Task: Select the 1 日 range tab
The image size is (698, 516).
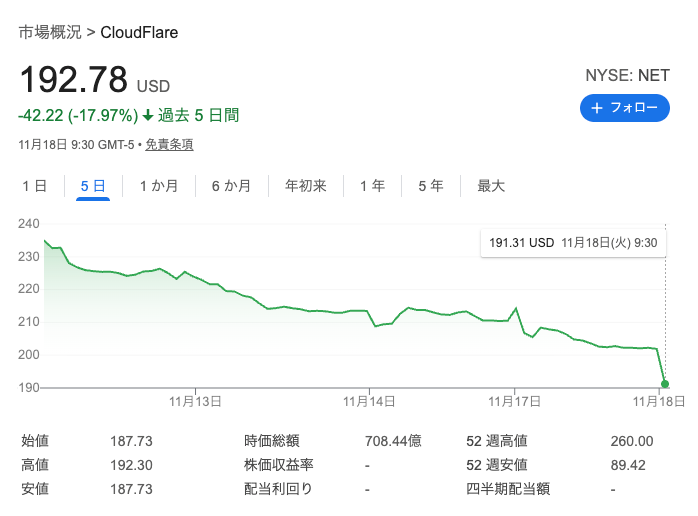Action: pos(35,186)
